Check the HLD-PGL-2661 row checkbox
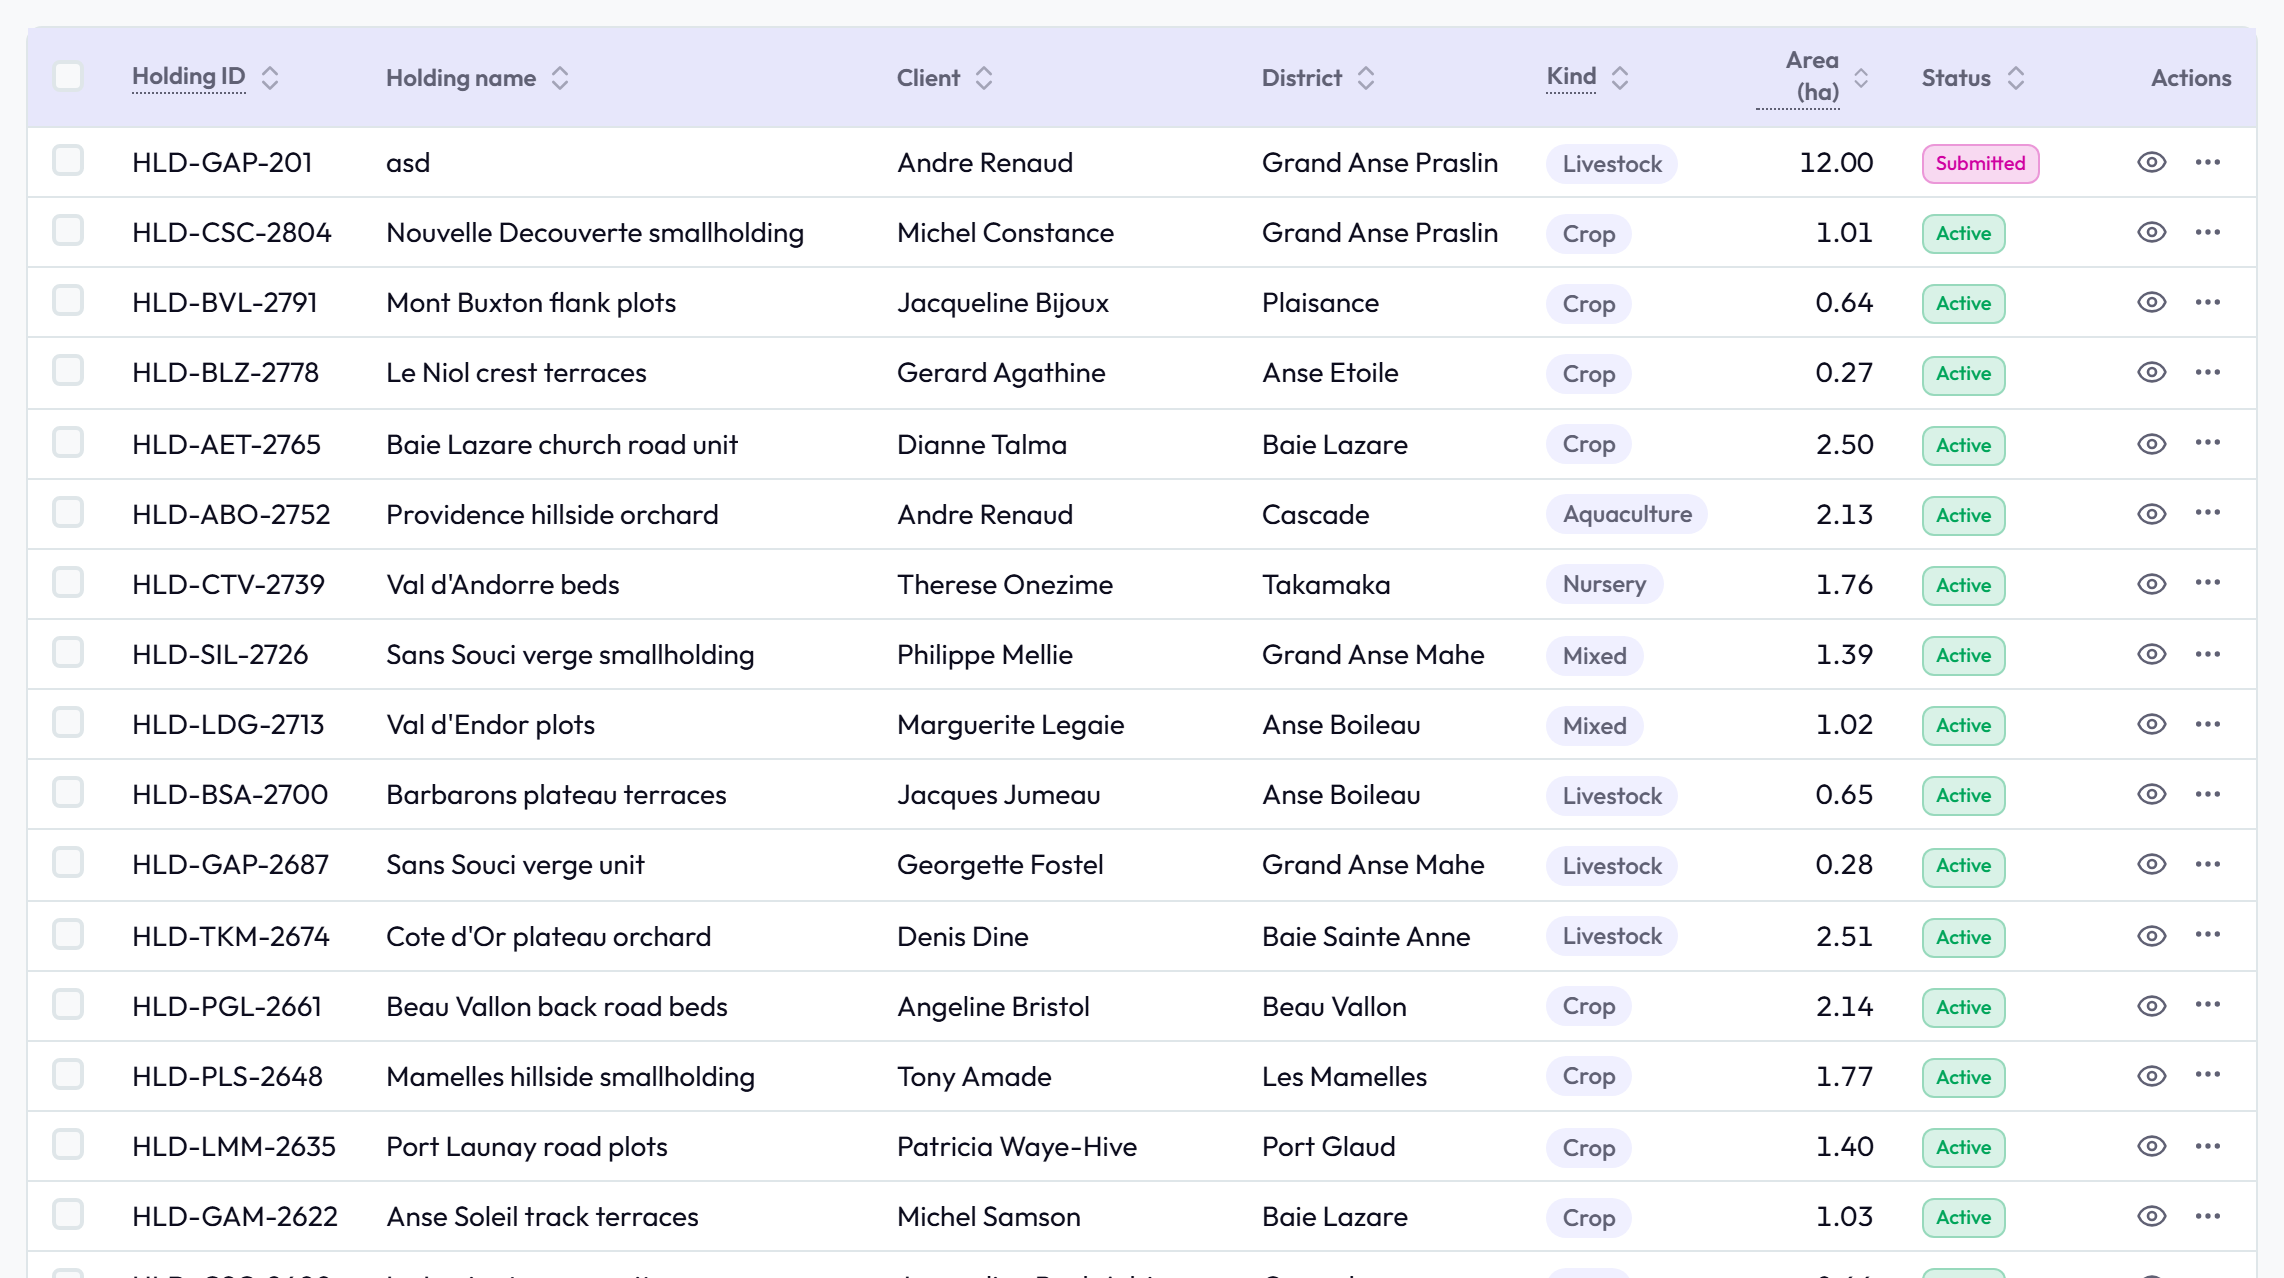The image size is (2284, 1278). (68, 1004)
